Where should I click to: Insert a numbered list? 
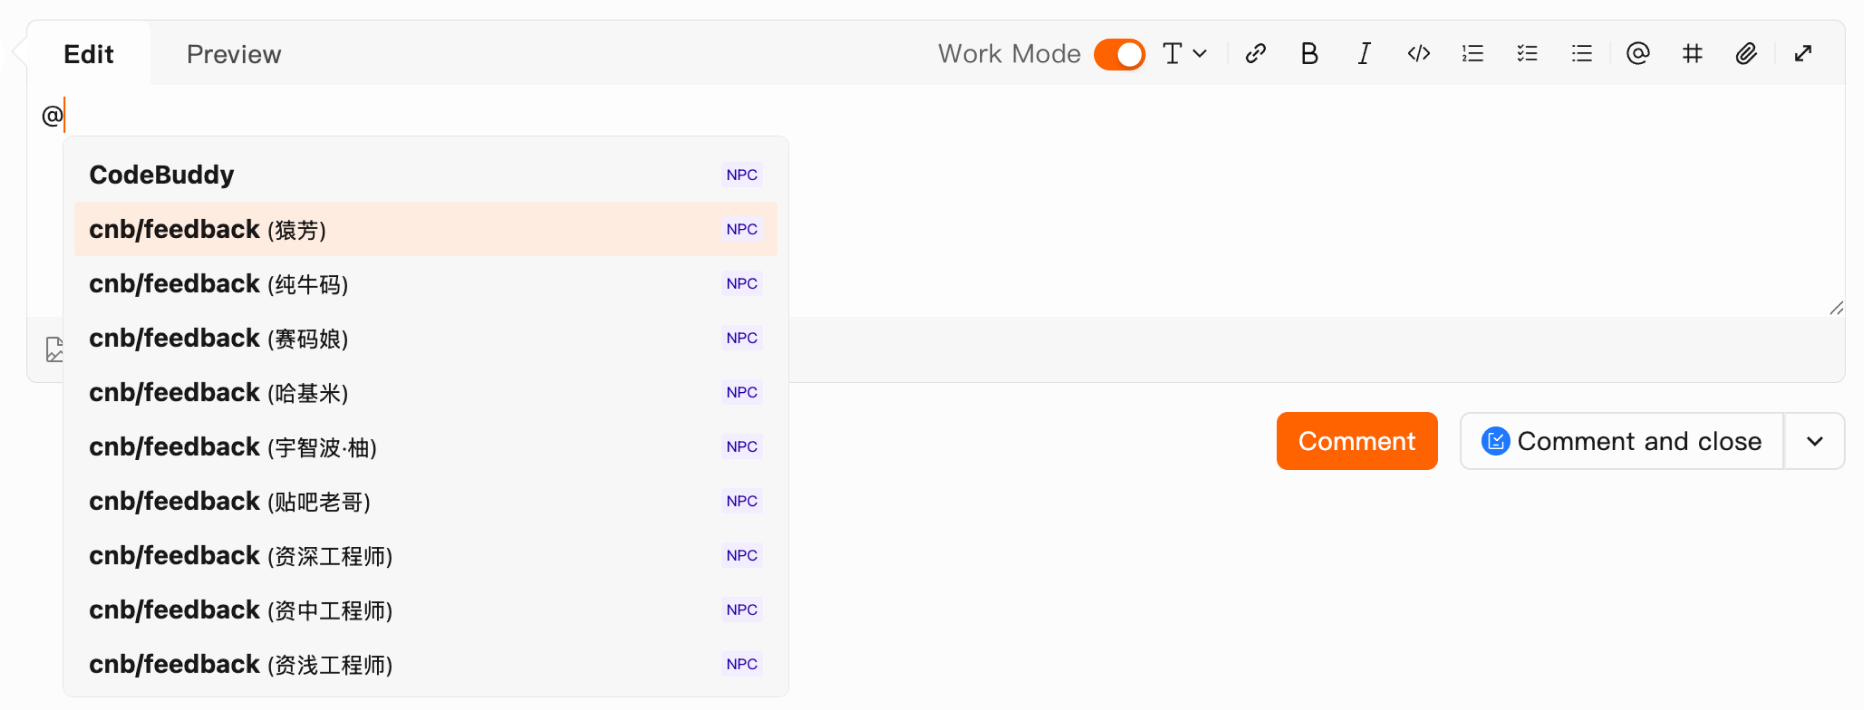pyautogui.click(x=1472, y=54)
